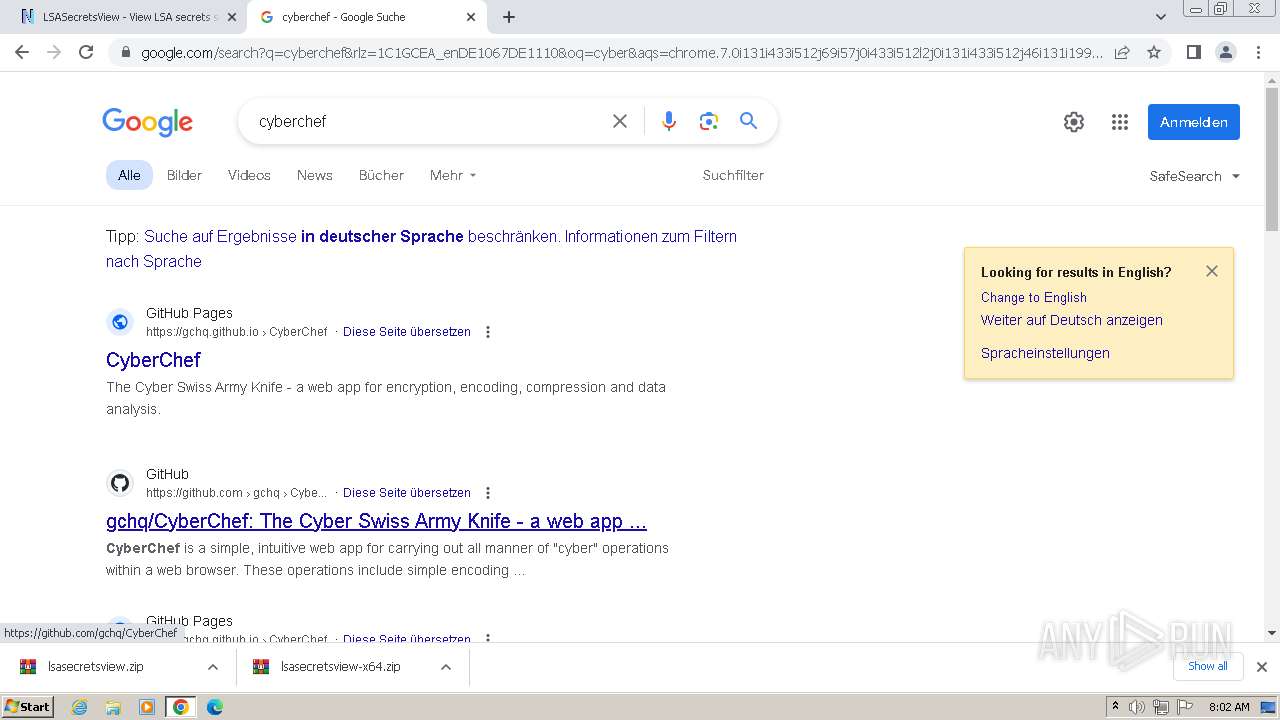Launch Internet Explorer from the taskbar
This screenshot has height=720, width=1280.
[80, 707]
